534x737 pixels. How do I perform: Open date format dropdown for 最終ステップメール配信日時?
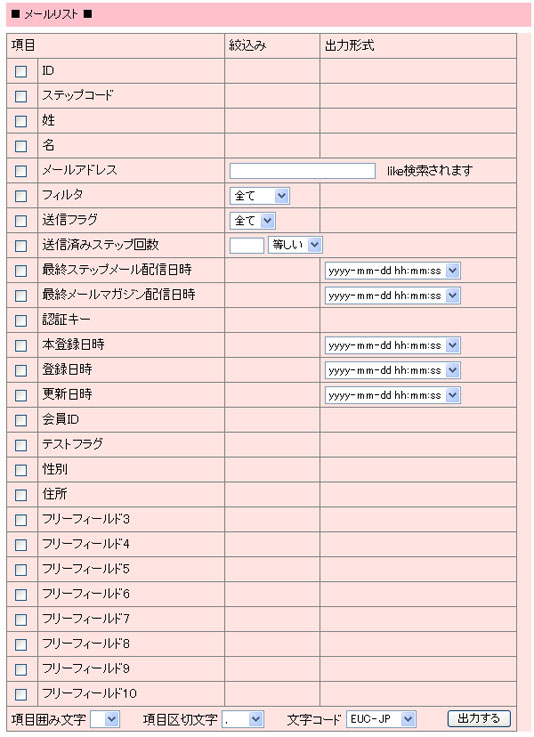point(393,271)
